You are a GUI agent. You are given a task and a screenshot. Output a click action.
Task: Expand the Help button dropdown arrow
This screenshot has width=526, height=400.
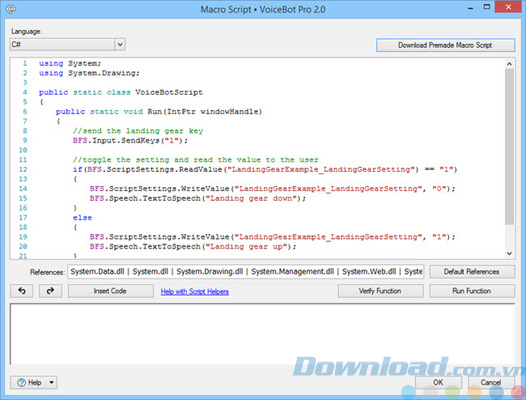click(x=52, y=382)
